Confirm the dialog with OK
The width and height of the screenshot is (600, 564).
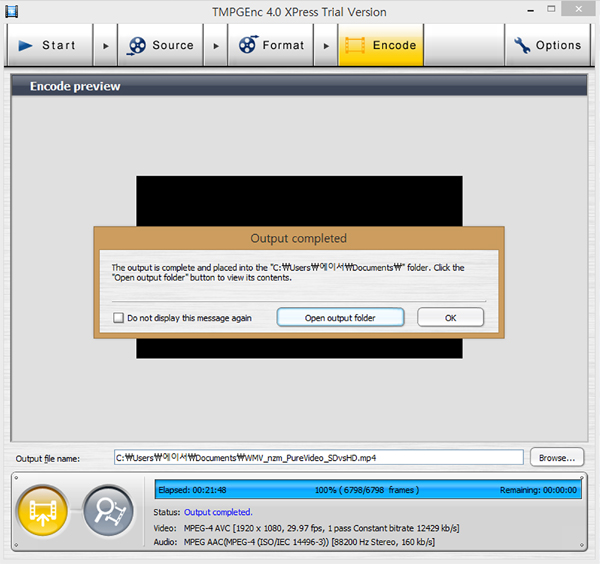pos(450,318)
